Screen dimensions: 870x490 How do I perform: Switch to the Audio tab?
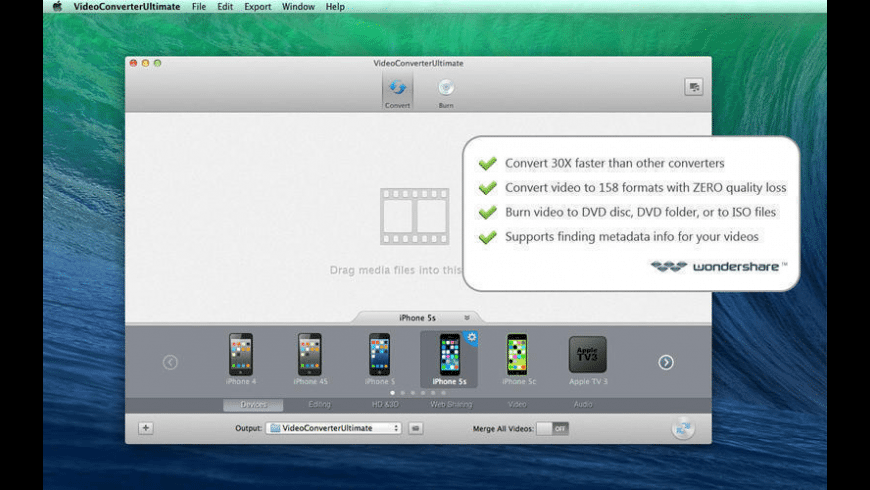click(x=583, y=405)
